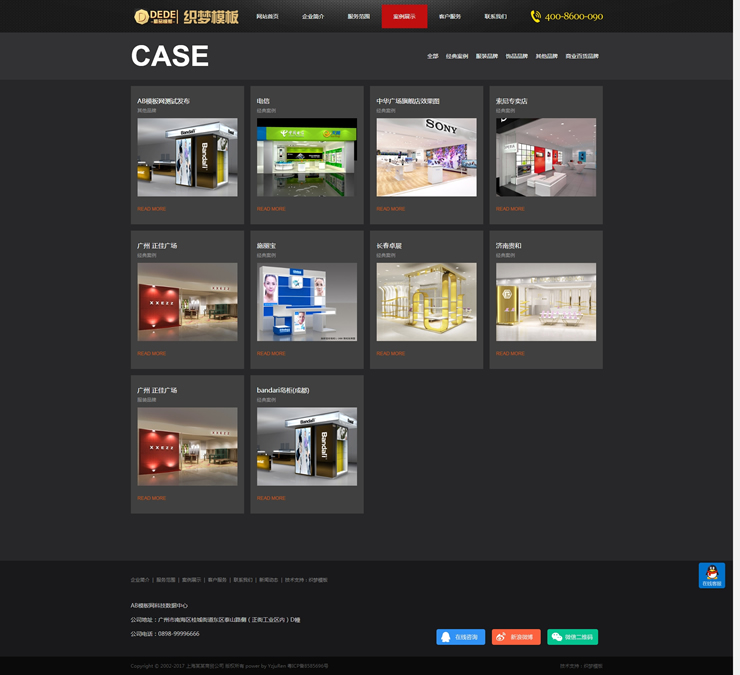Open the 网站首页 nav menu item
Viewport: 740px width, 675px height.
267,16
